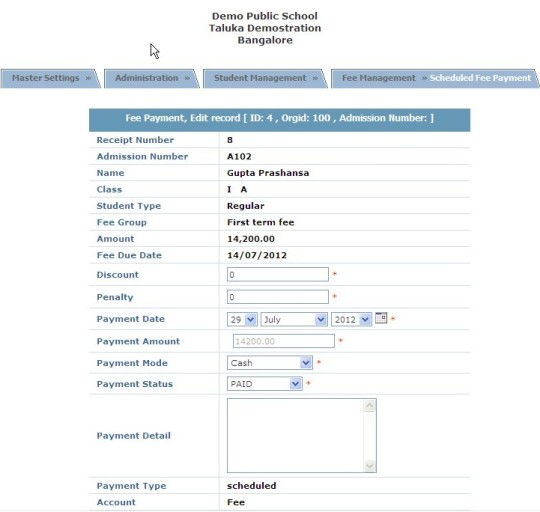The image size is (540, 512).
Task: Open the Master Settings menu tab
Action: tap(51, 78)
